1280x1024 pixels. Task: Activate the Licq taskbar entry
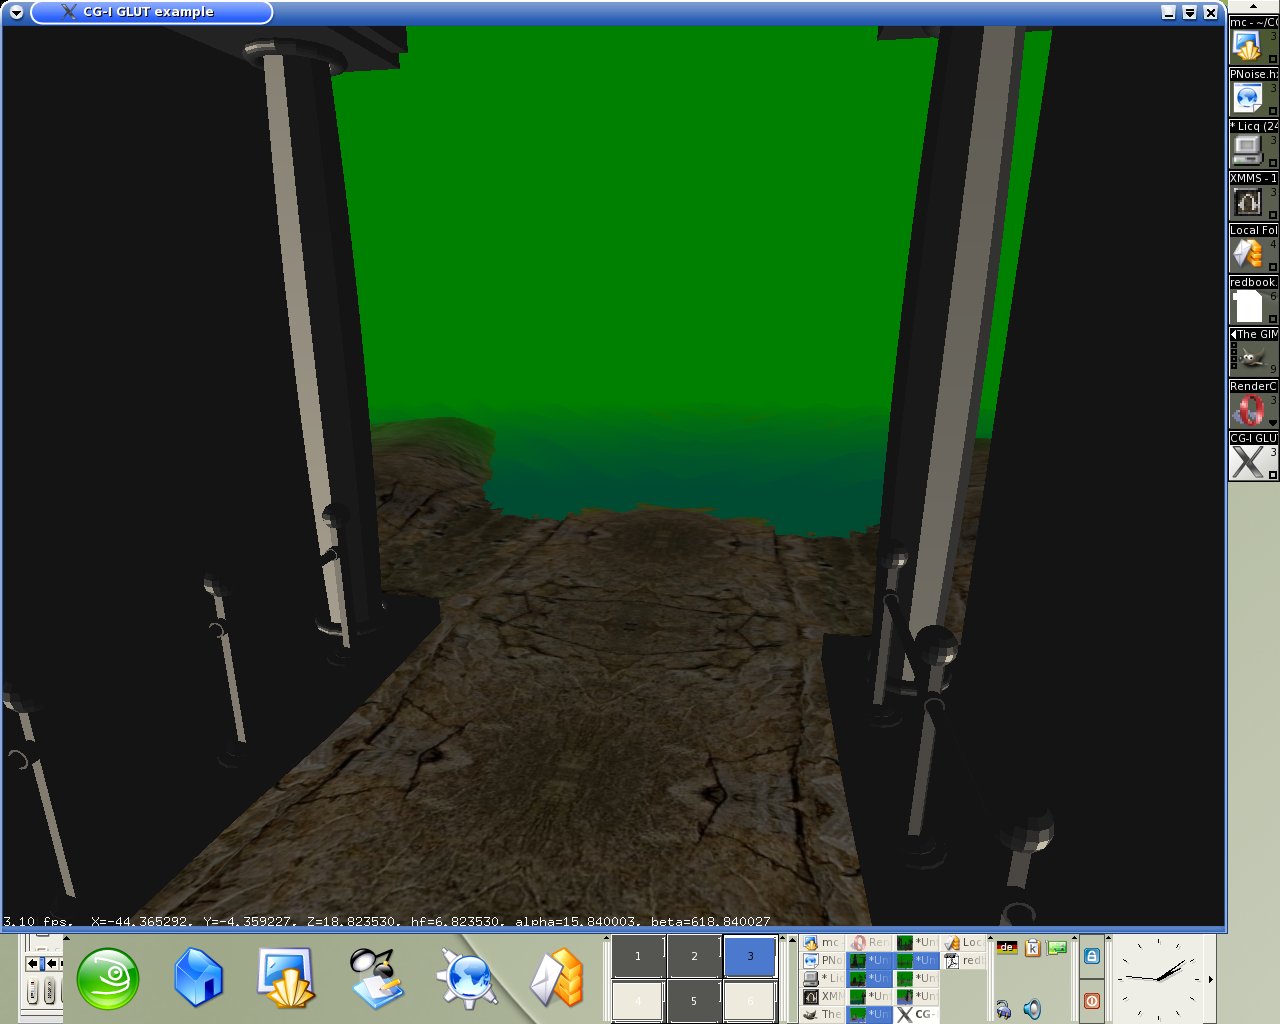(x=822, y=979)
